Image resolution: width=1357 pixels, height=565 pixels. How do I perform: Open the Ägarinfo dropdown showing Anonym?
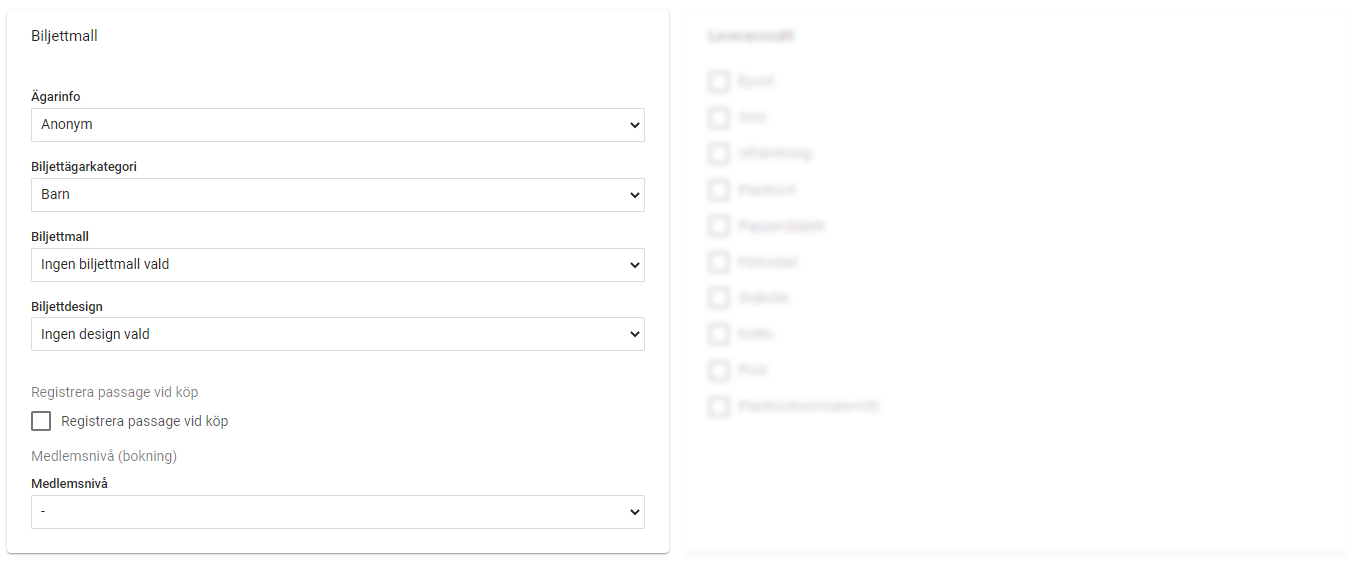tap(337, 125)
